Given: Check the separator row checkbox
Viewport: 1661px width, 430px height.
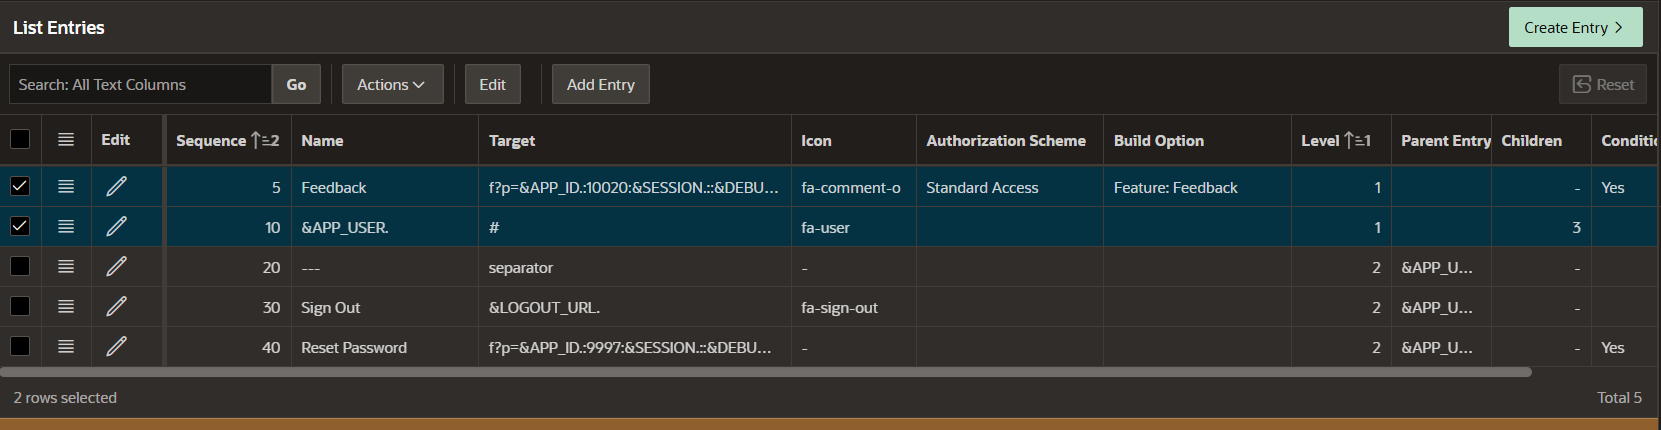Looking at the screenshot, I should click(x=20, y=267).
